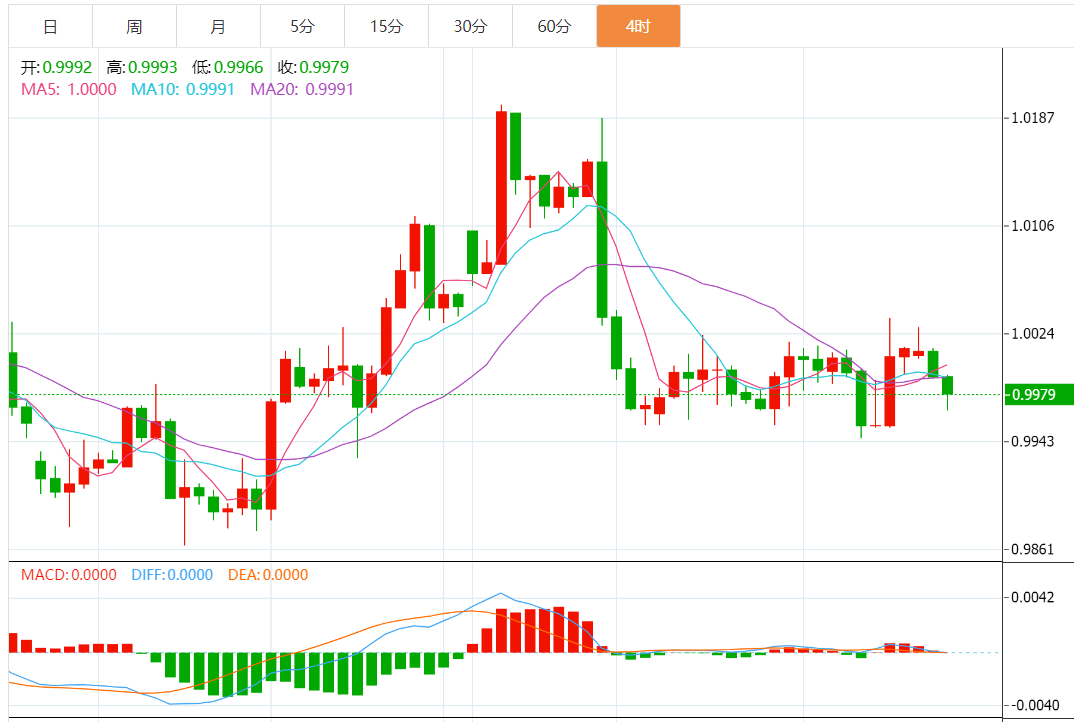Click the DEA:0.0000 indicator label
This screenshot has height=722, width=1074.
tap(268, 575)
